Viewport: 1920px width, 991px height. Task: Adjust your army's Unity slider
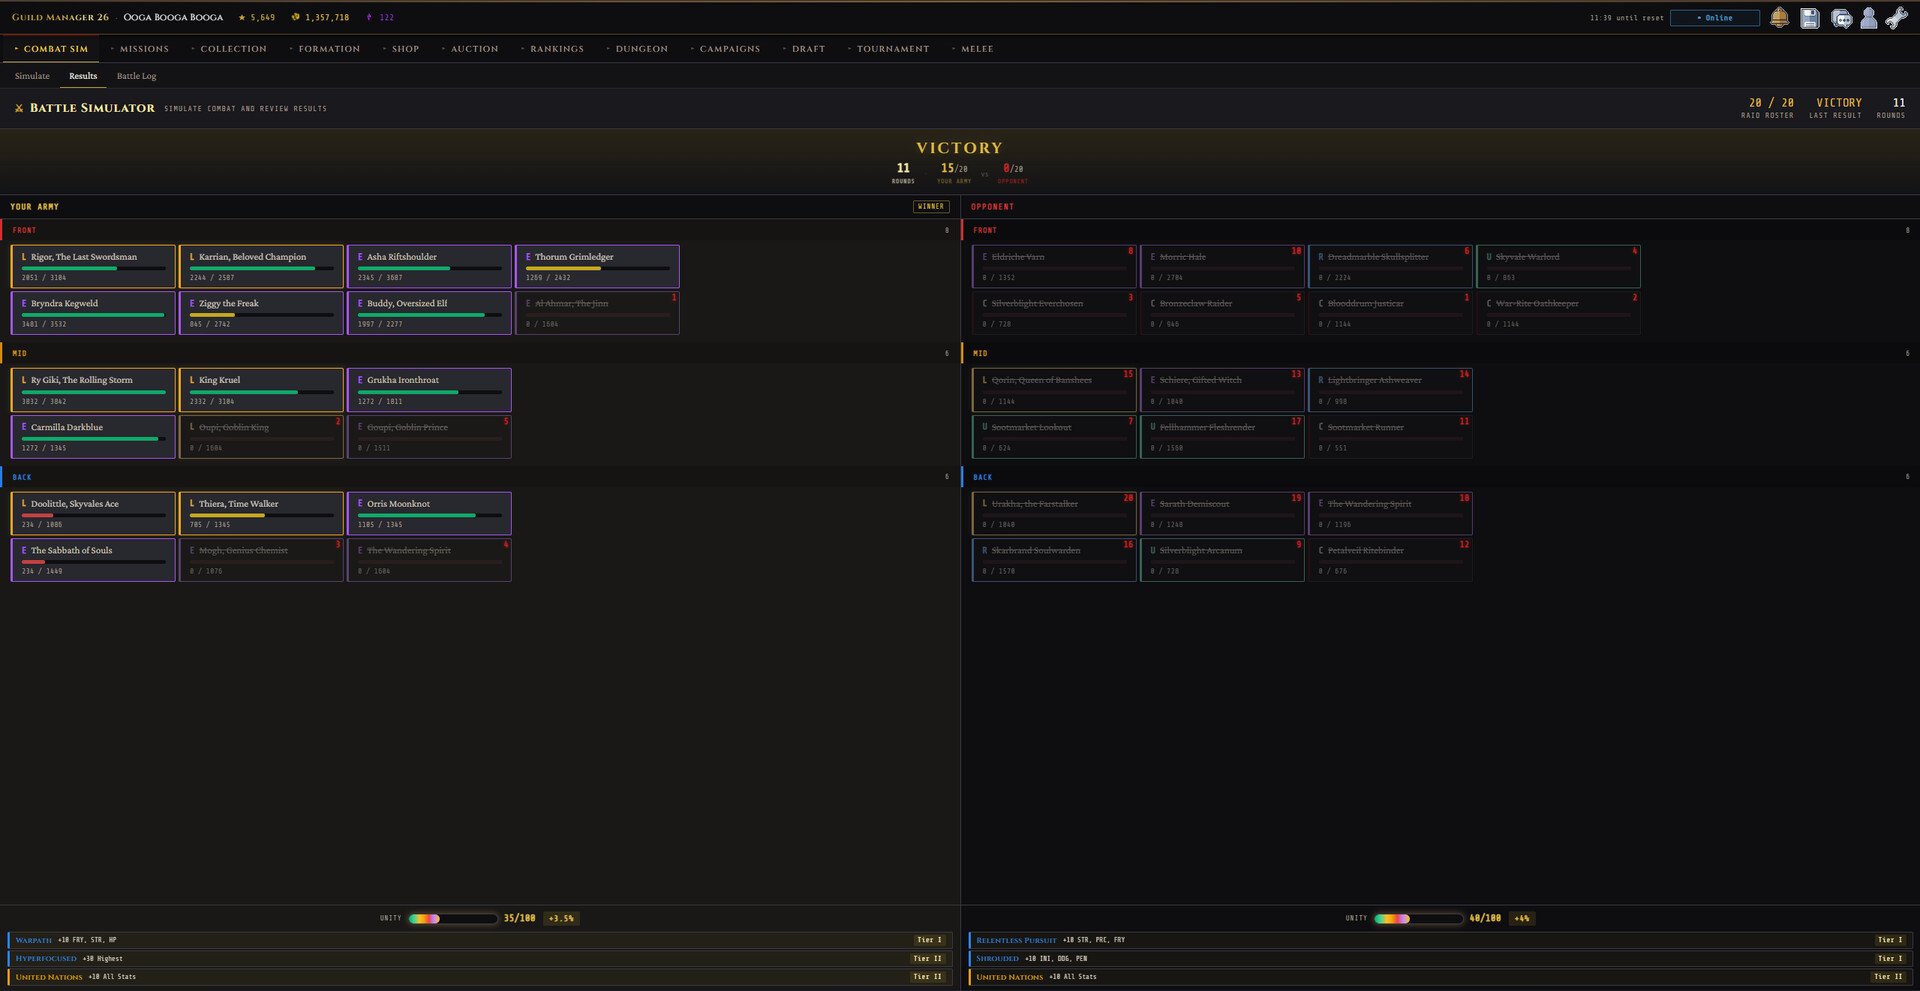coord(452,918)
